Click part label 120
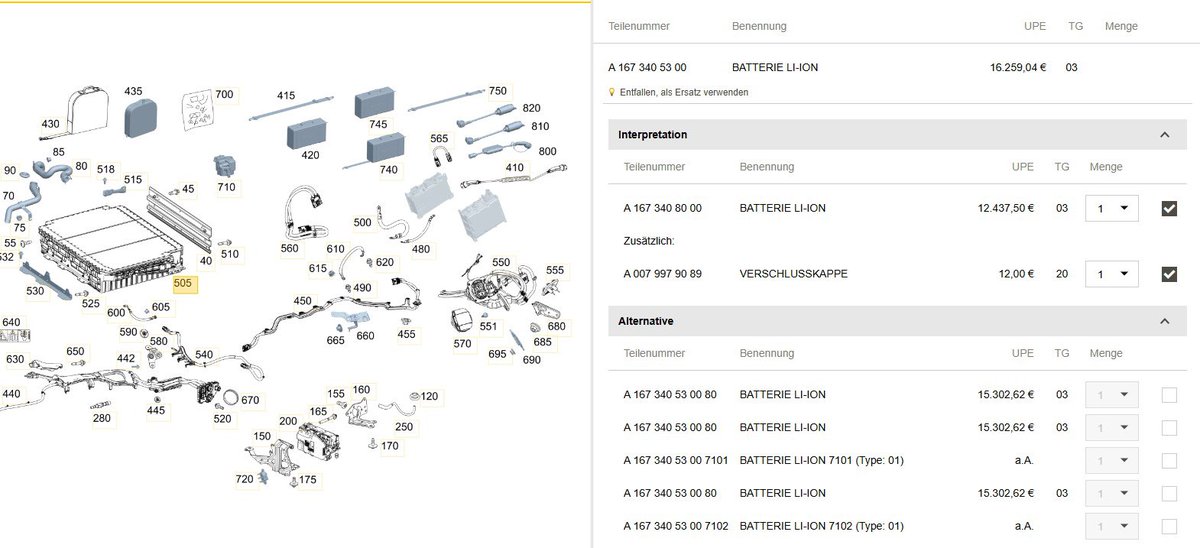Image resolution: width=1200 pixels, height=548 pixels. pyautogui.click(x=429, y=396)
